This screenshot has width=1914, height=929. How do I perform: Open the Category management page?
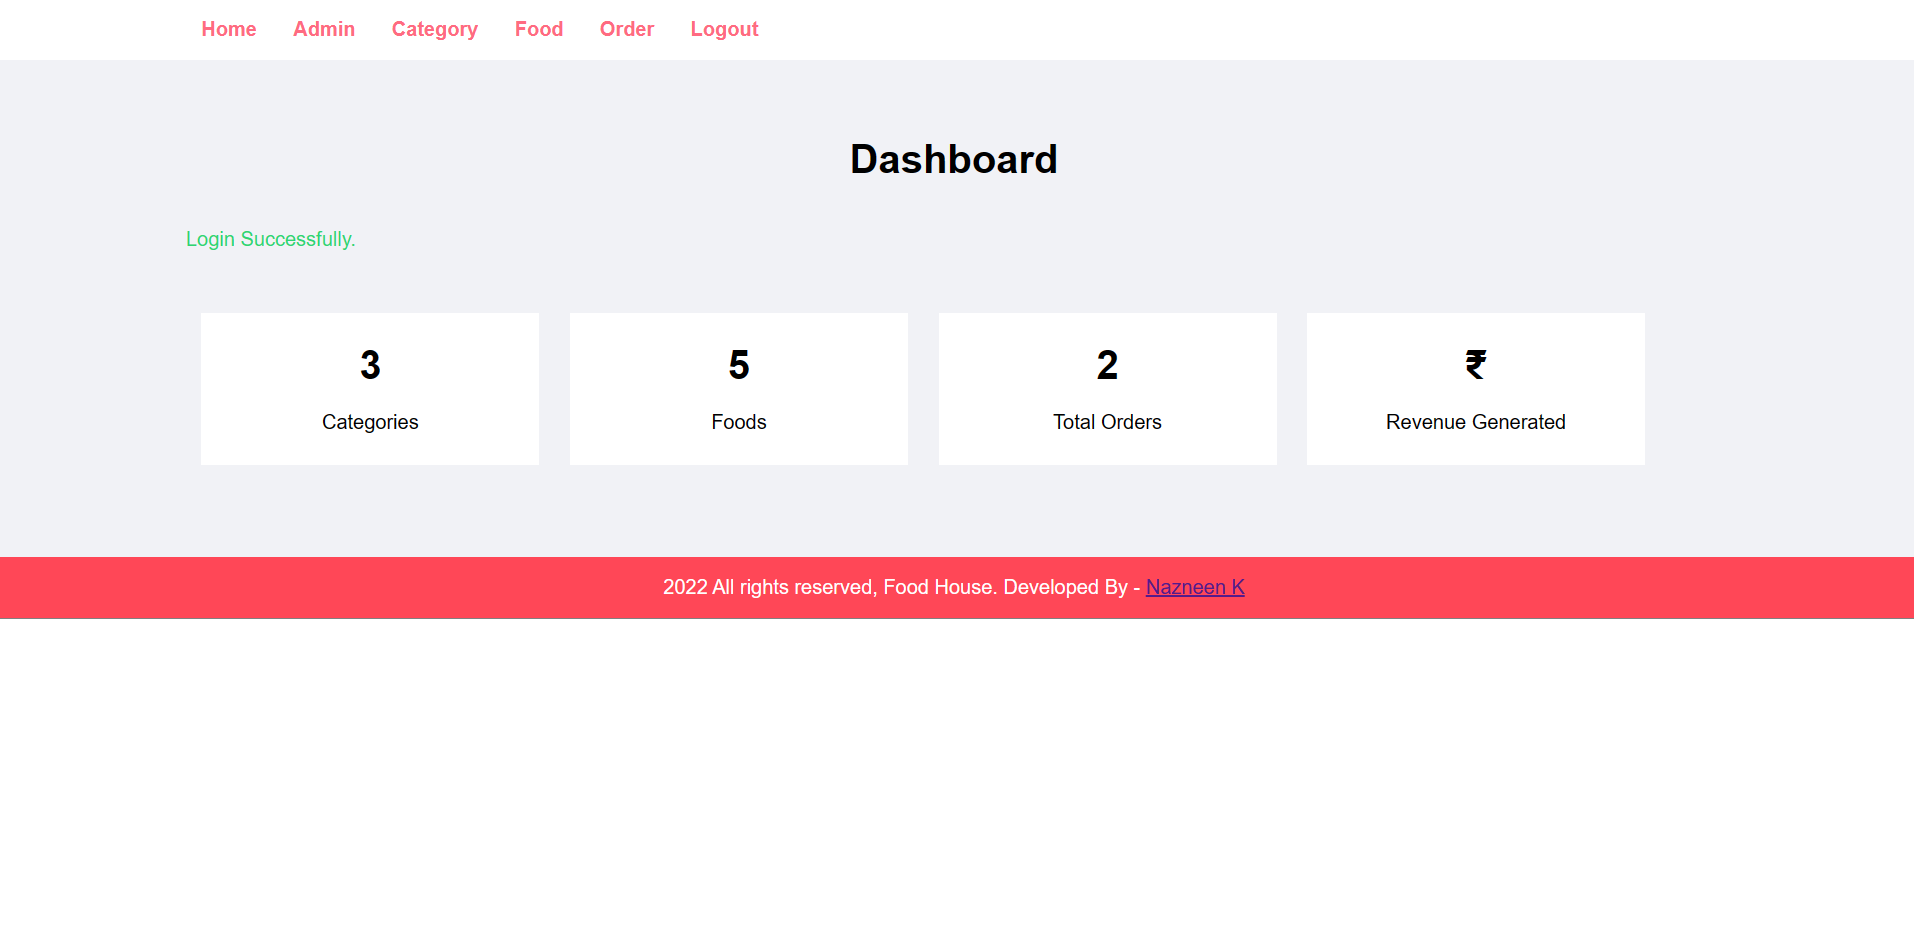coord(434,29)
